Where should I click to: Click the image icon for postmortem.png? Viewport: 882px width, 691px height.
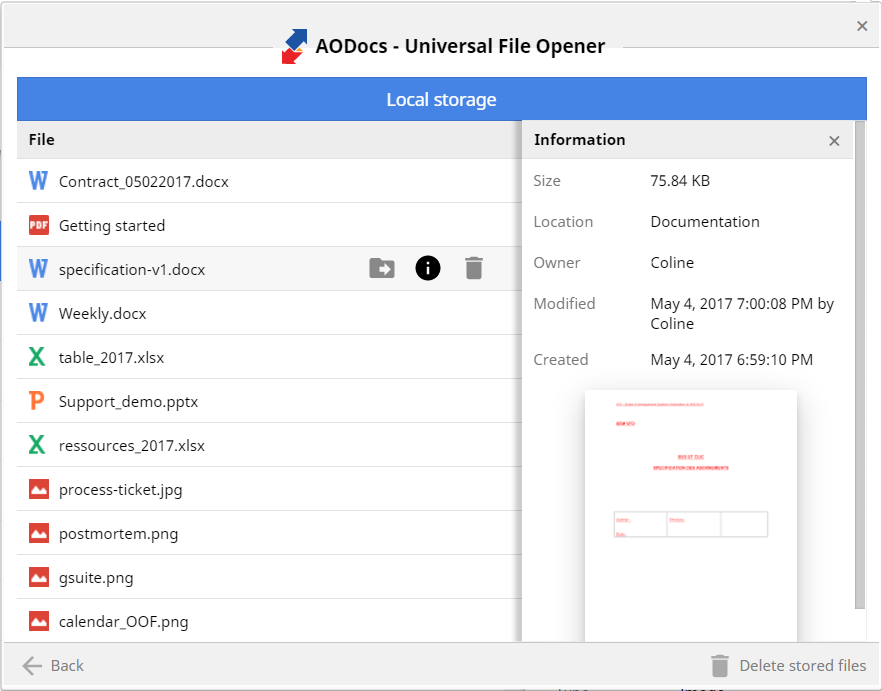39,533
